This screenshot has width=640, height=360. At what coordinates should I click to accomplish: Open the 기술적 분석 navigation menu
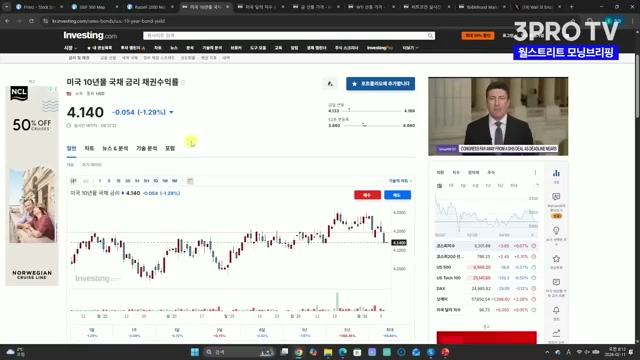coord(212,48)
